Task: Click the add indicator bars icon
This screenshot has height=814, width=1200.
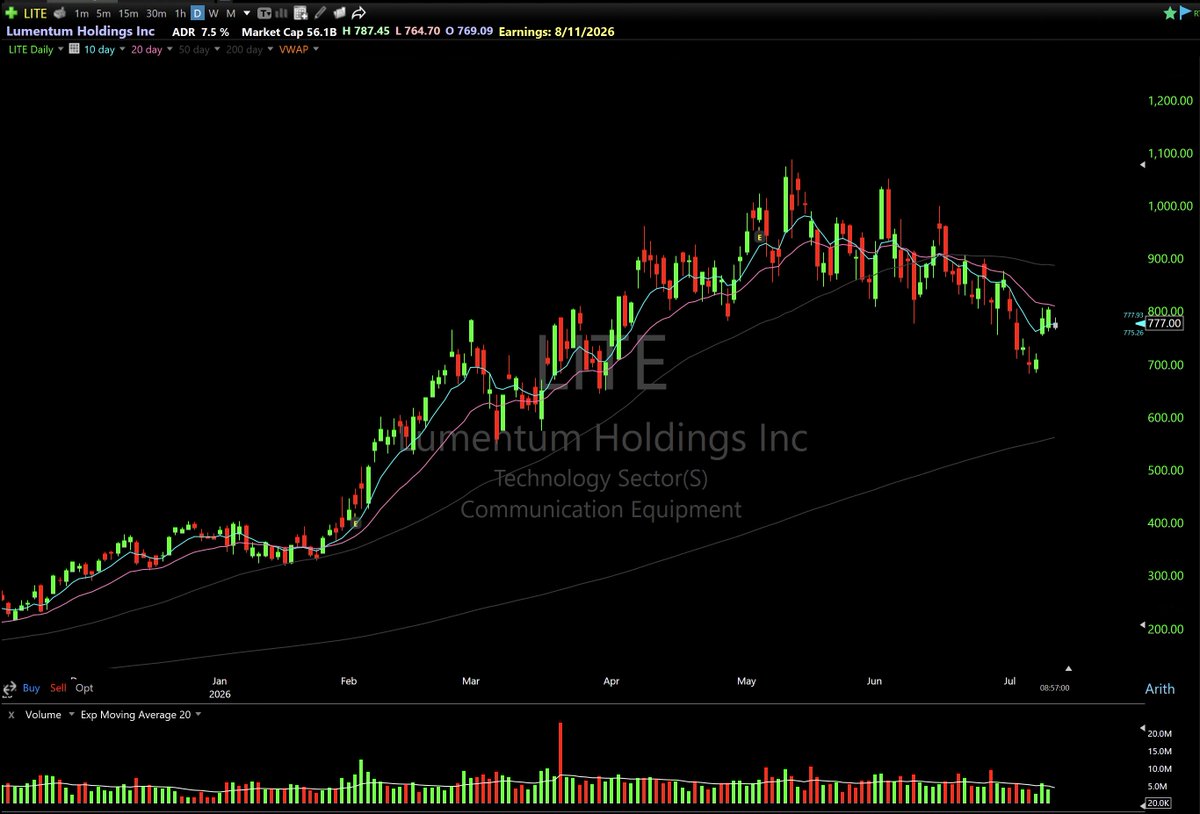Action: pyautogui.click(x=283, y=13)
